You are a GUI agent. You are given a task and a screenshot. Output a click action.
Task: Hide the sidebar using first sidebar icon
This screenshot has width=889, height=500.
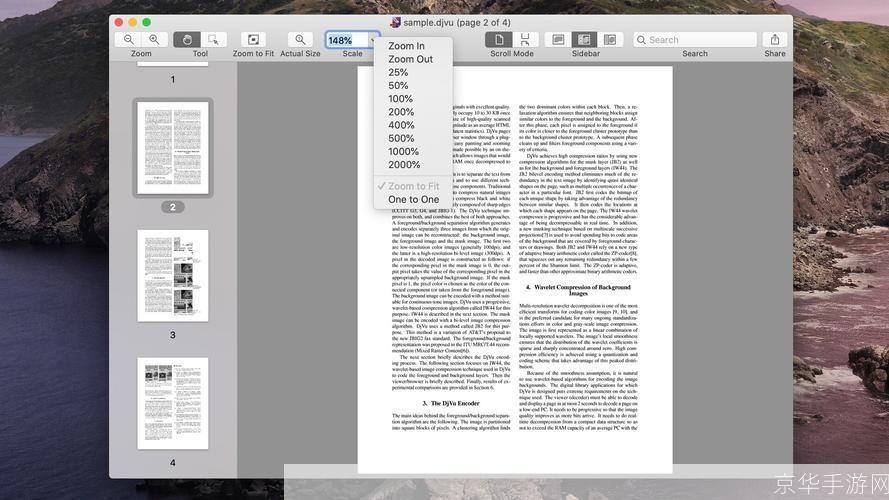(558, 39)
